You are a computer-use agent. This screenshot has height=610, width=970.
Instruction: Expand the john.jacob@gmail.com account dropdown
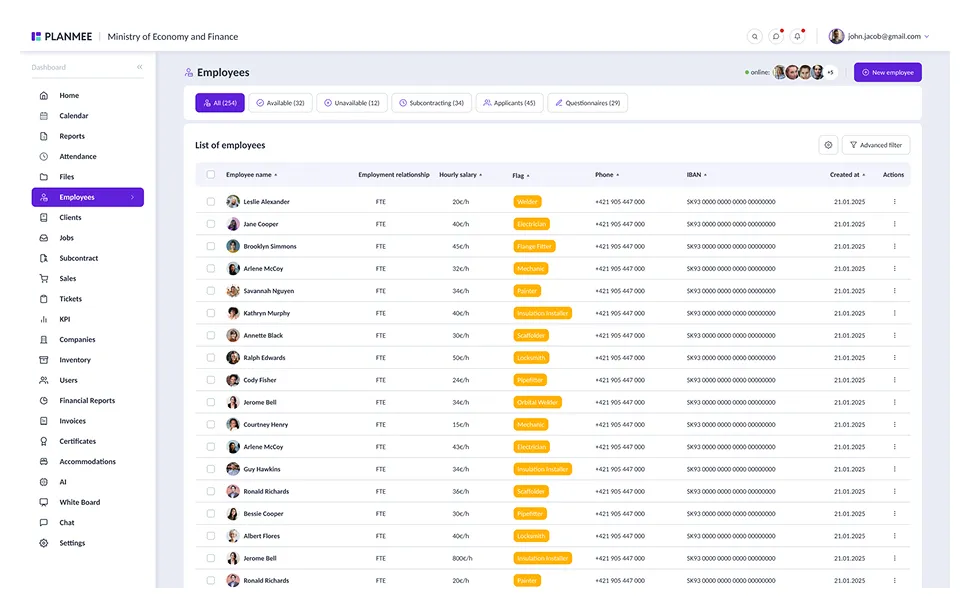pos(927,37)
